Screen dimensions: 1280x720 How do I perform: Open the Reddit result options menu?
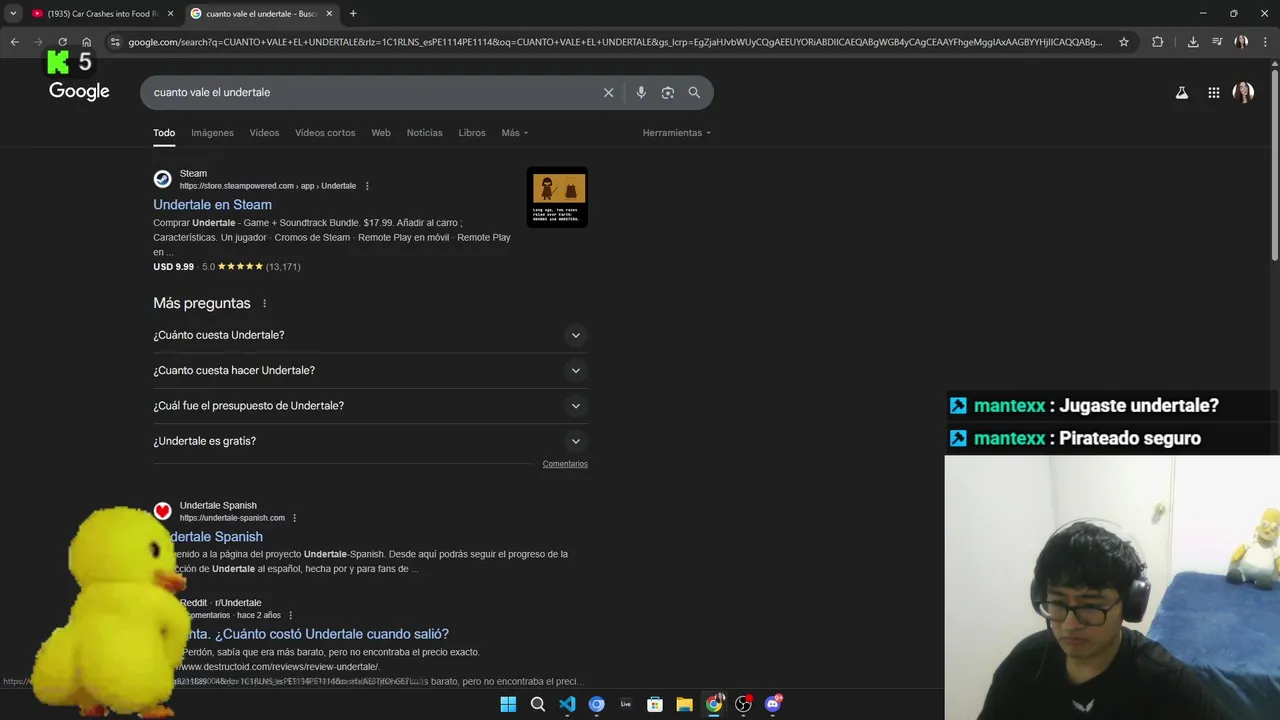[x=291, y=615]
